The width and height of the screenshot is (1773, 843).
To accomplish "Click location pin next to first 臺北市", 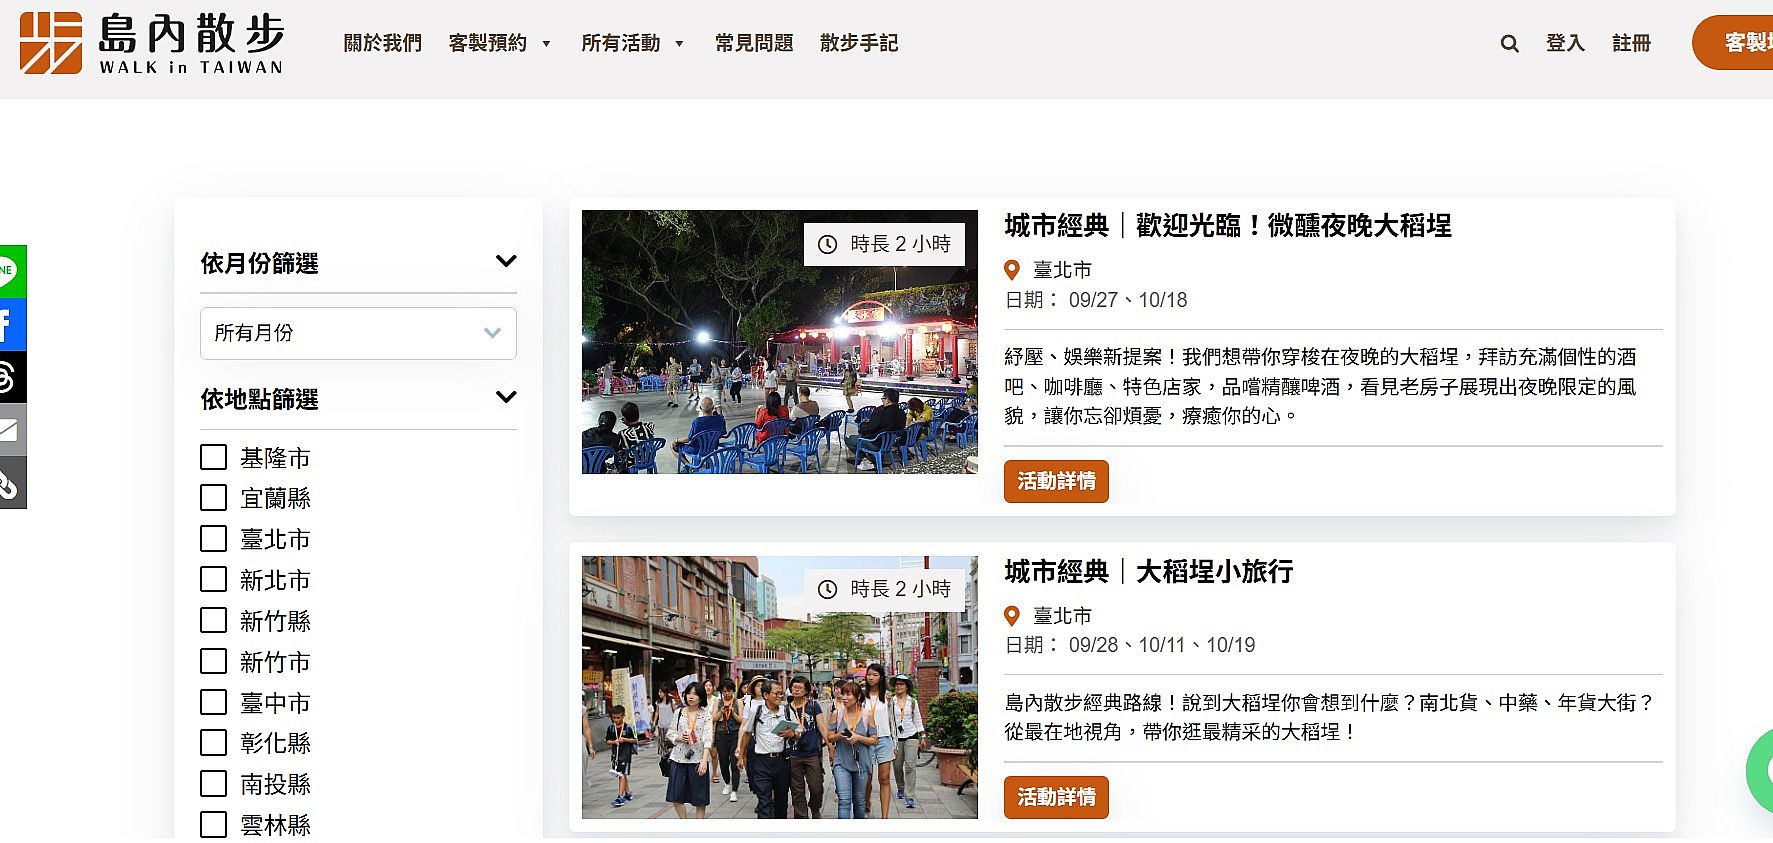I will coord(1012,270).
